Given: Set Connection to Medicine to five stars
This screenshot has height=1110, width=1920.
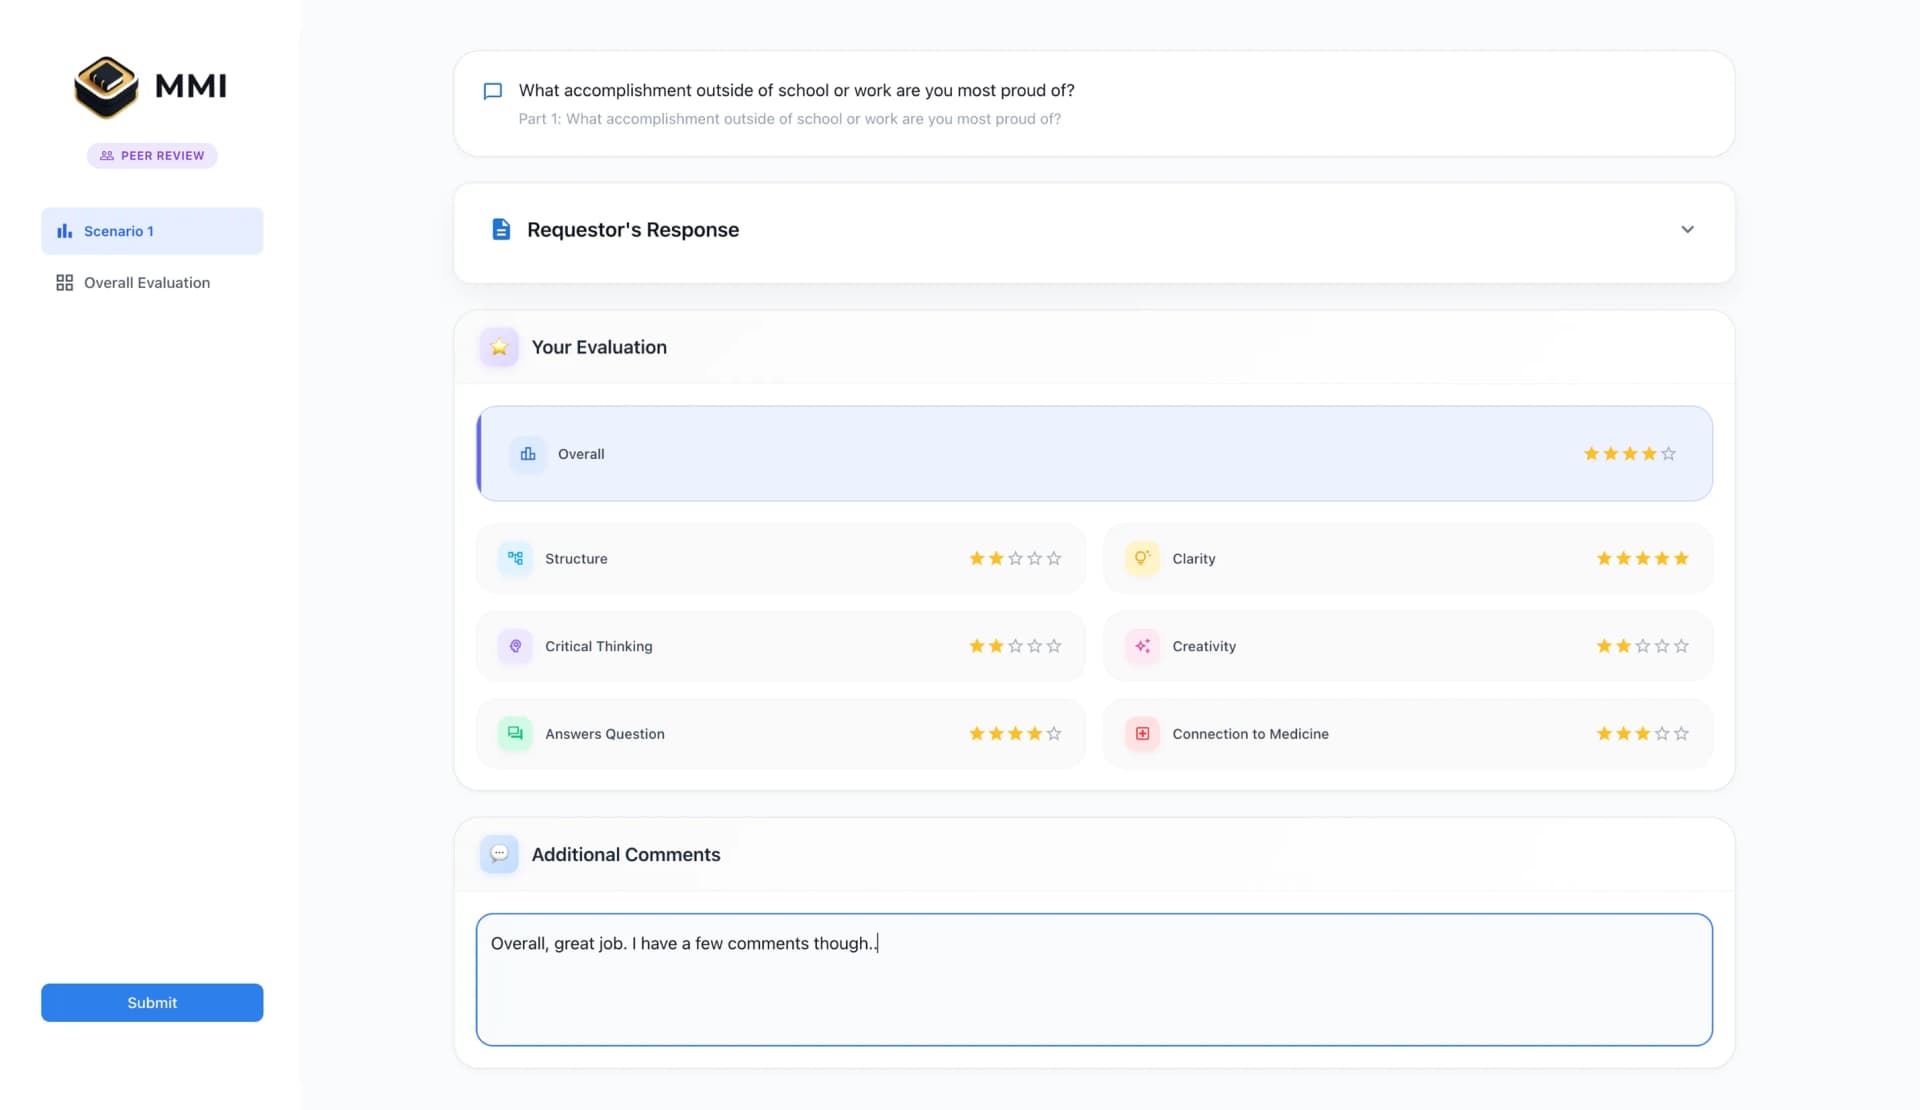Looking at the screenshot, I should (x=1681, y=733).
